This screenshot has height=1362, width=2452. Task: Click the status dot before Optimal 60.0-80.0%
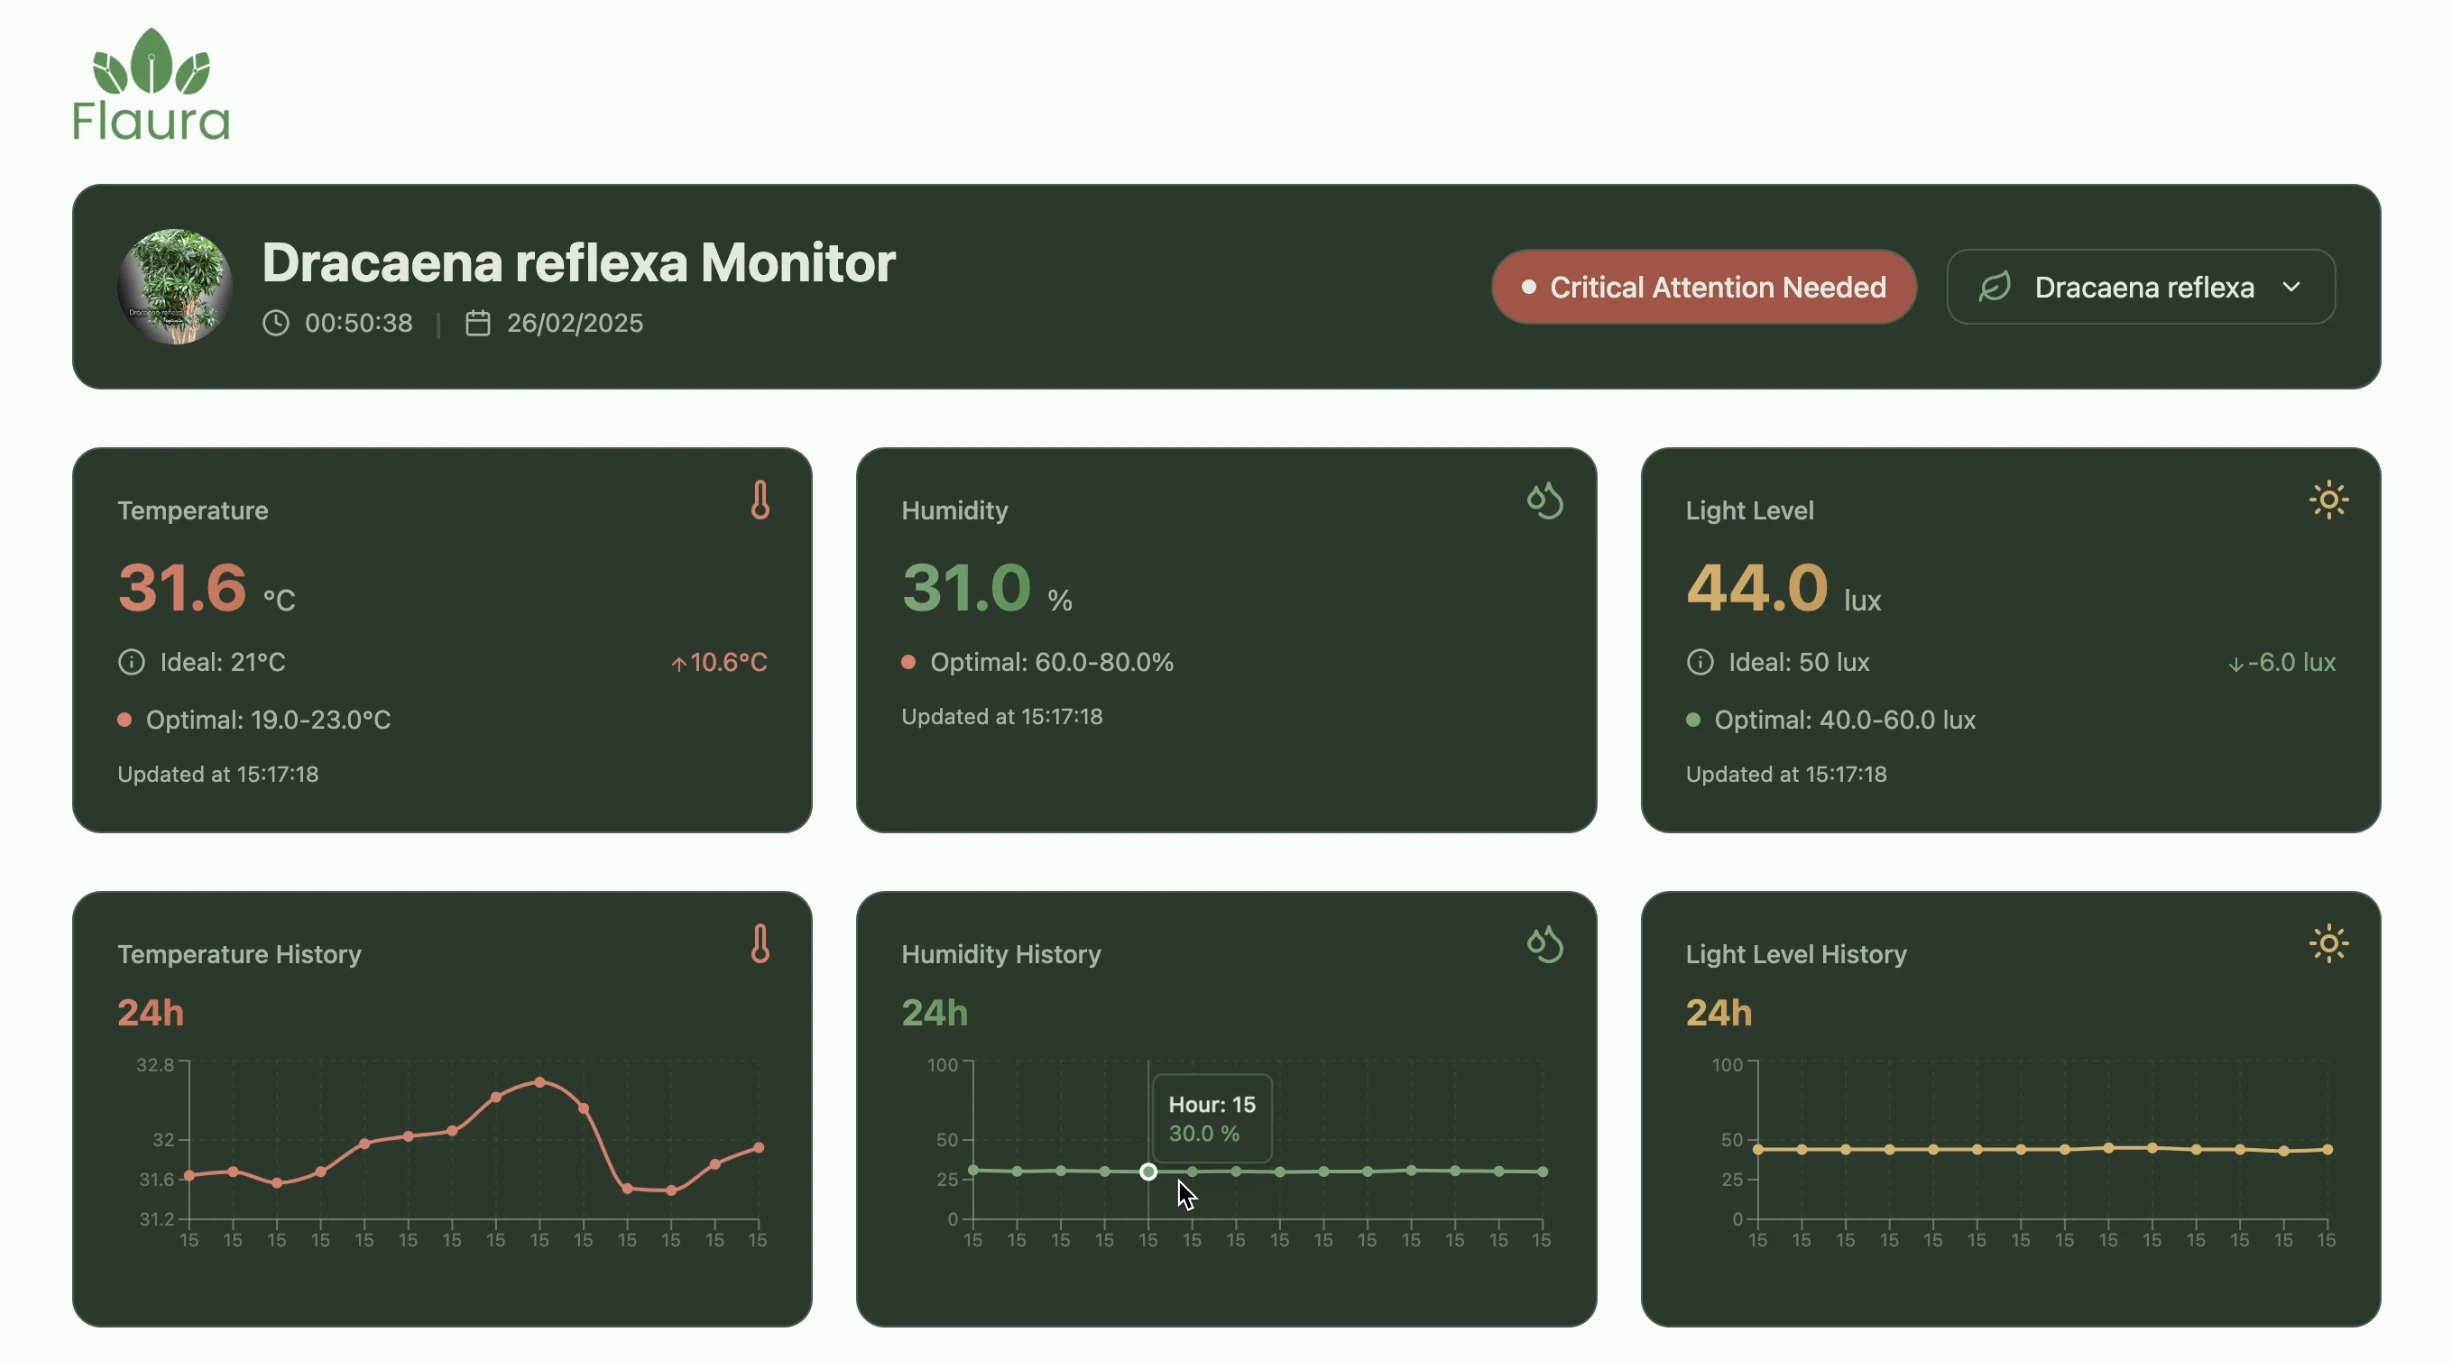(x=909, y=662)
